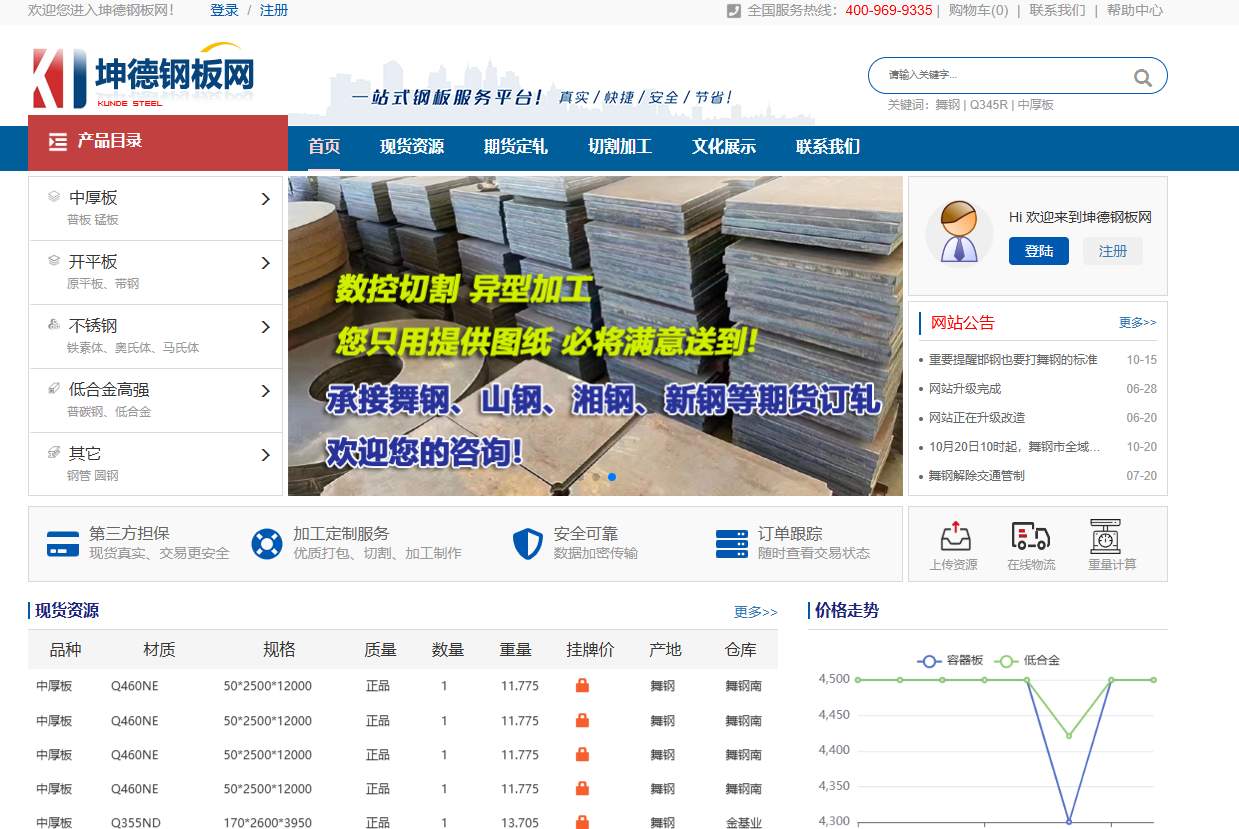Viewport: 1239px width, 829px height.
Task: Expand the 低合金高强 category arrow
Action: click(265, 391)
